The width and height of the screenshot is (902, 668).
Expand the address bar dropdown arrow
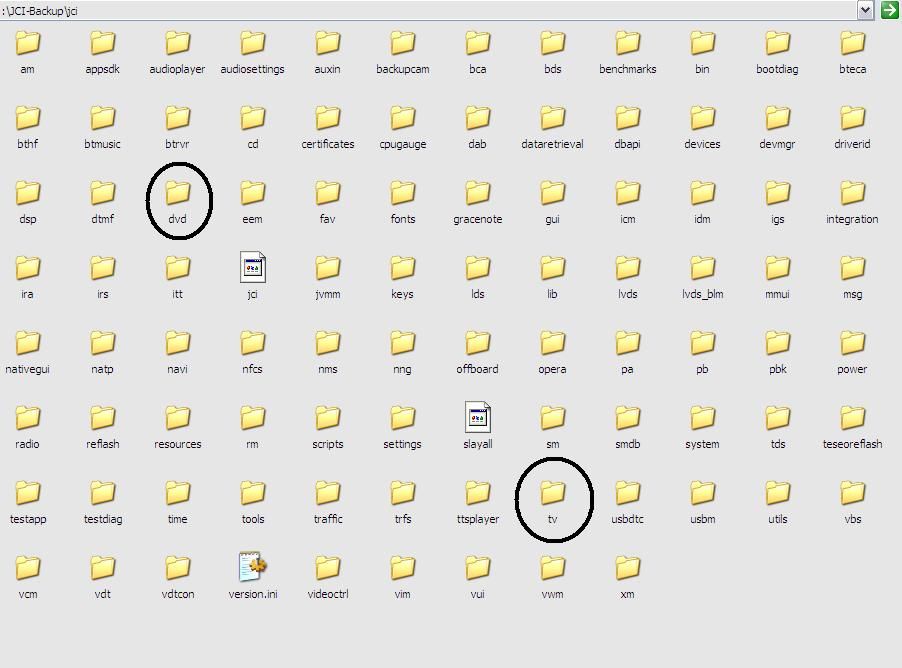[x=865, y=10]
